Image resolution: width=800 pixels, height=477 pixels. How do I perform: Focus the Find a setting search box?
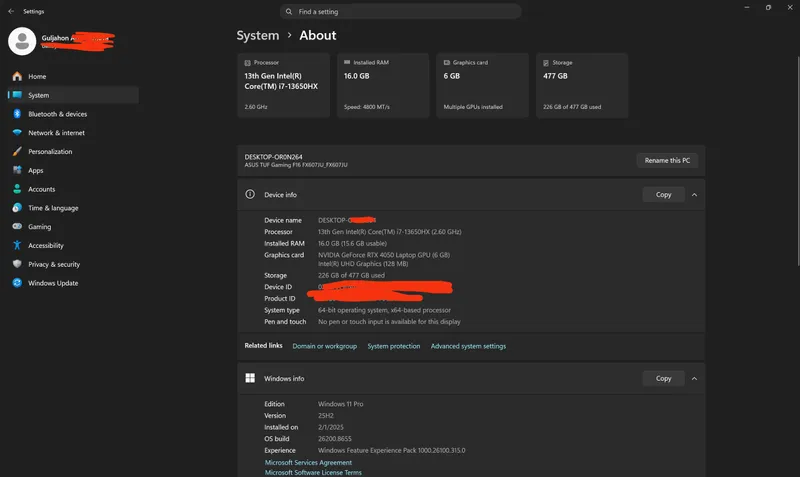401,11
